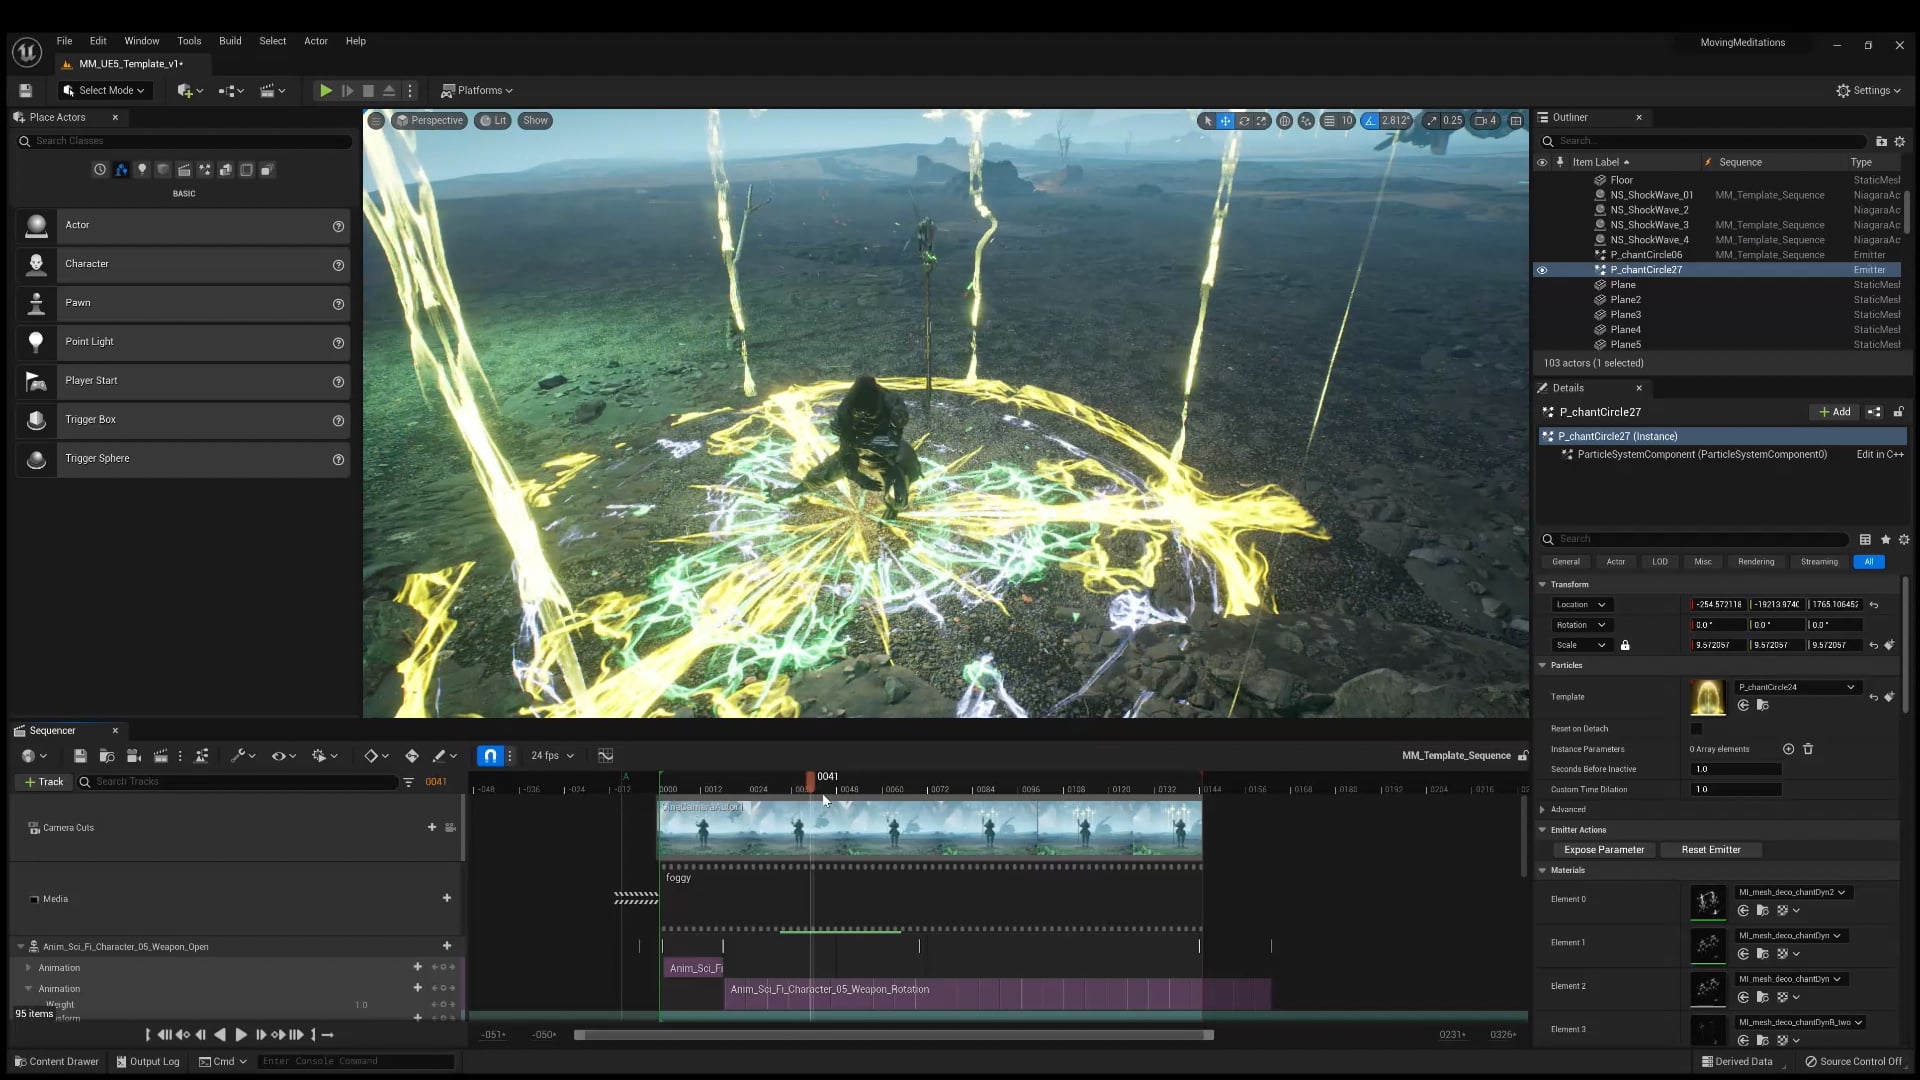Screen dimensions: 1920x1080
Task: Select the Rendering filter tab in Details
Action: point(1756,562)
